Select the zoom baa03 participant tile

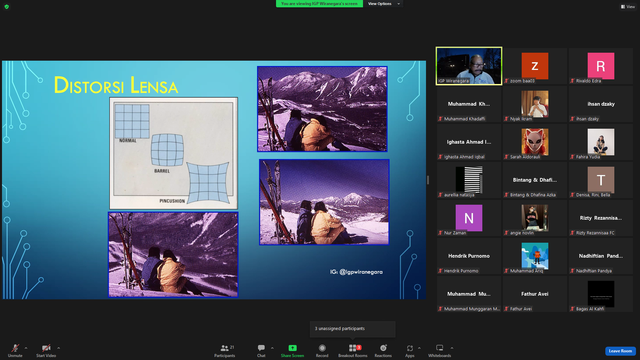535,66
